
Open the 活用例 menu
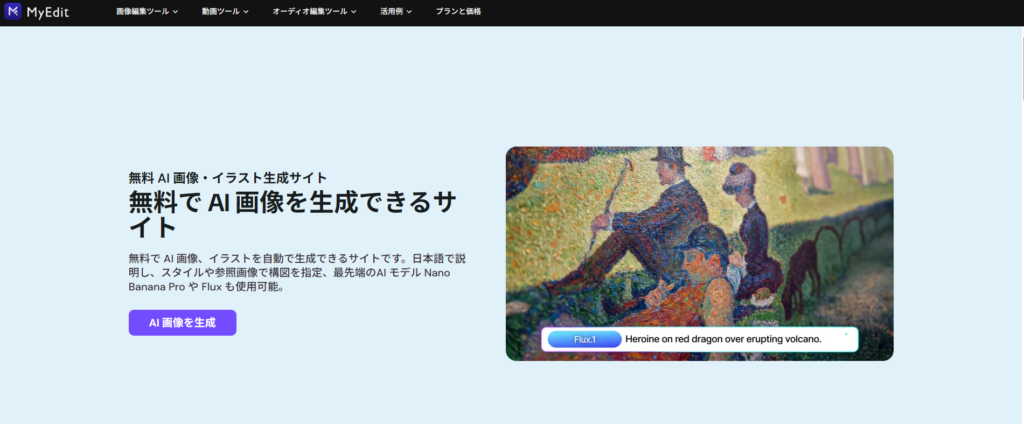coord(393,12)
